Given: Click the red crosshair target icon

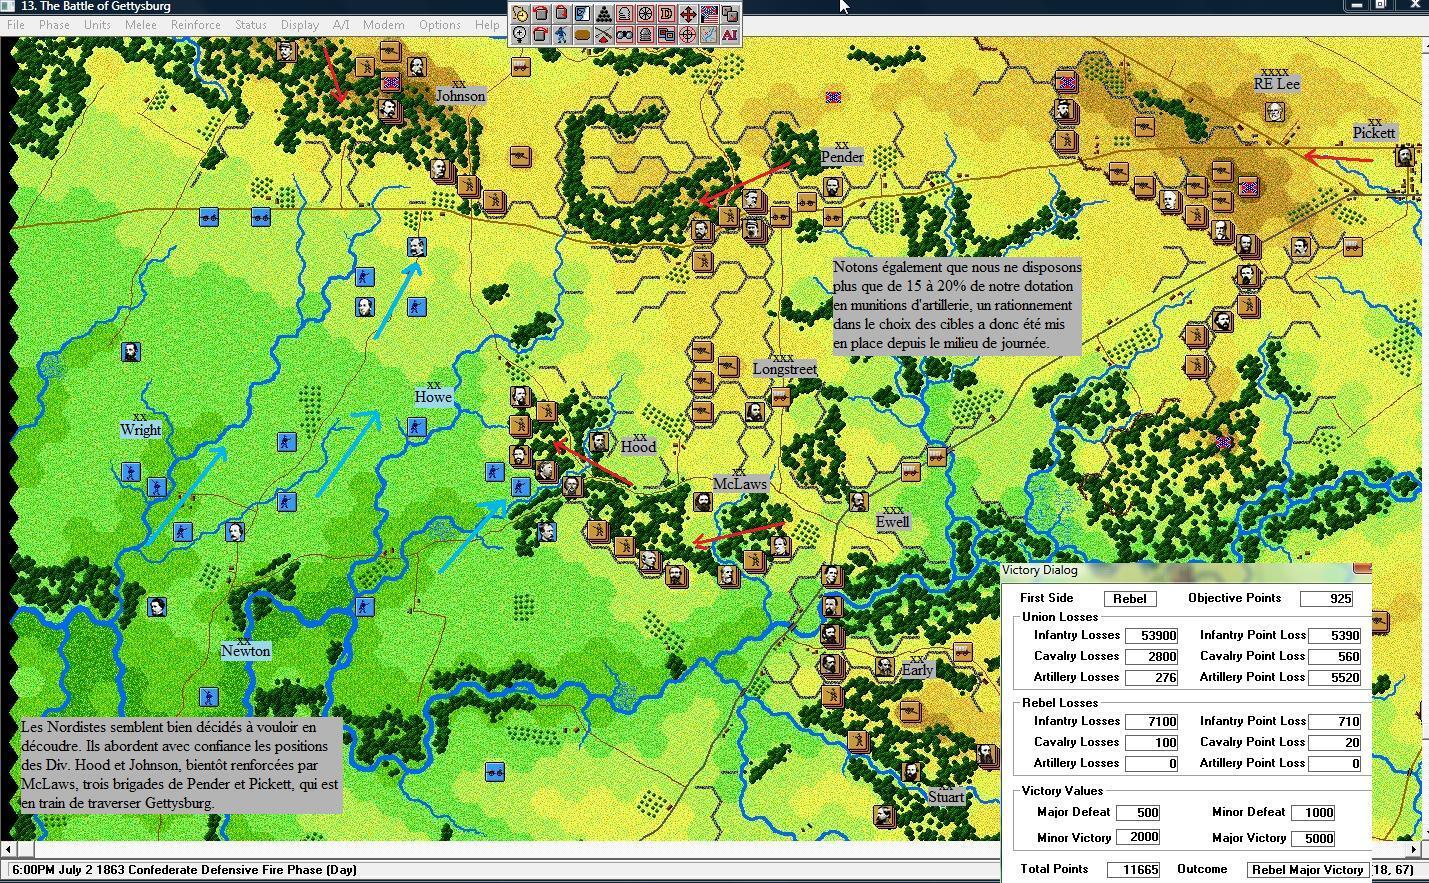Looking at the screenshot, I should (x=688, y=35).
